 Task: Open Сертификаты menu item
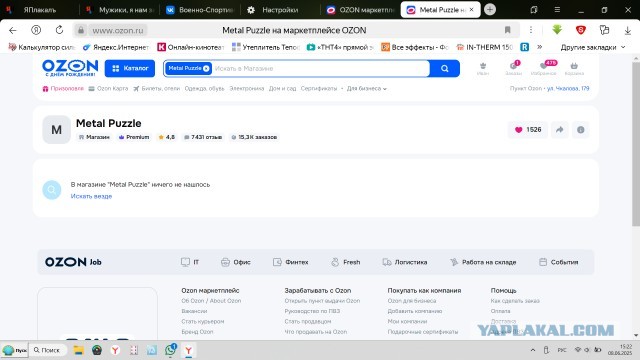click(319, 89)
